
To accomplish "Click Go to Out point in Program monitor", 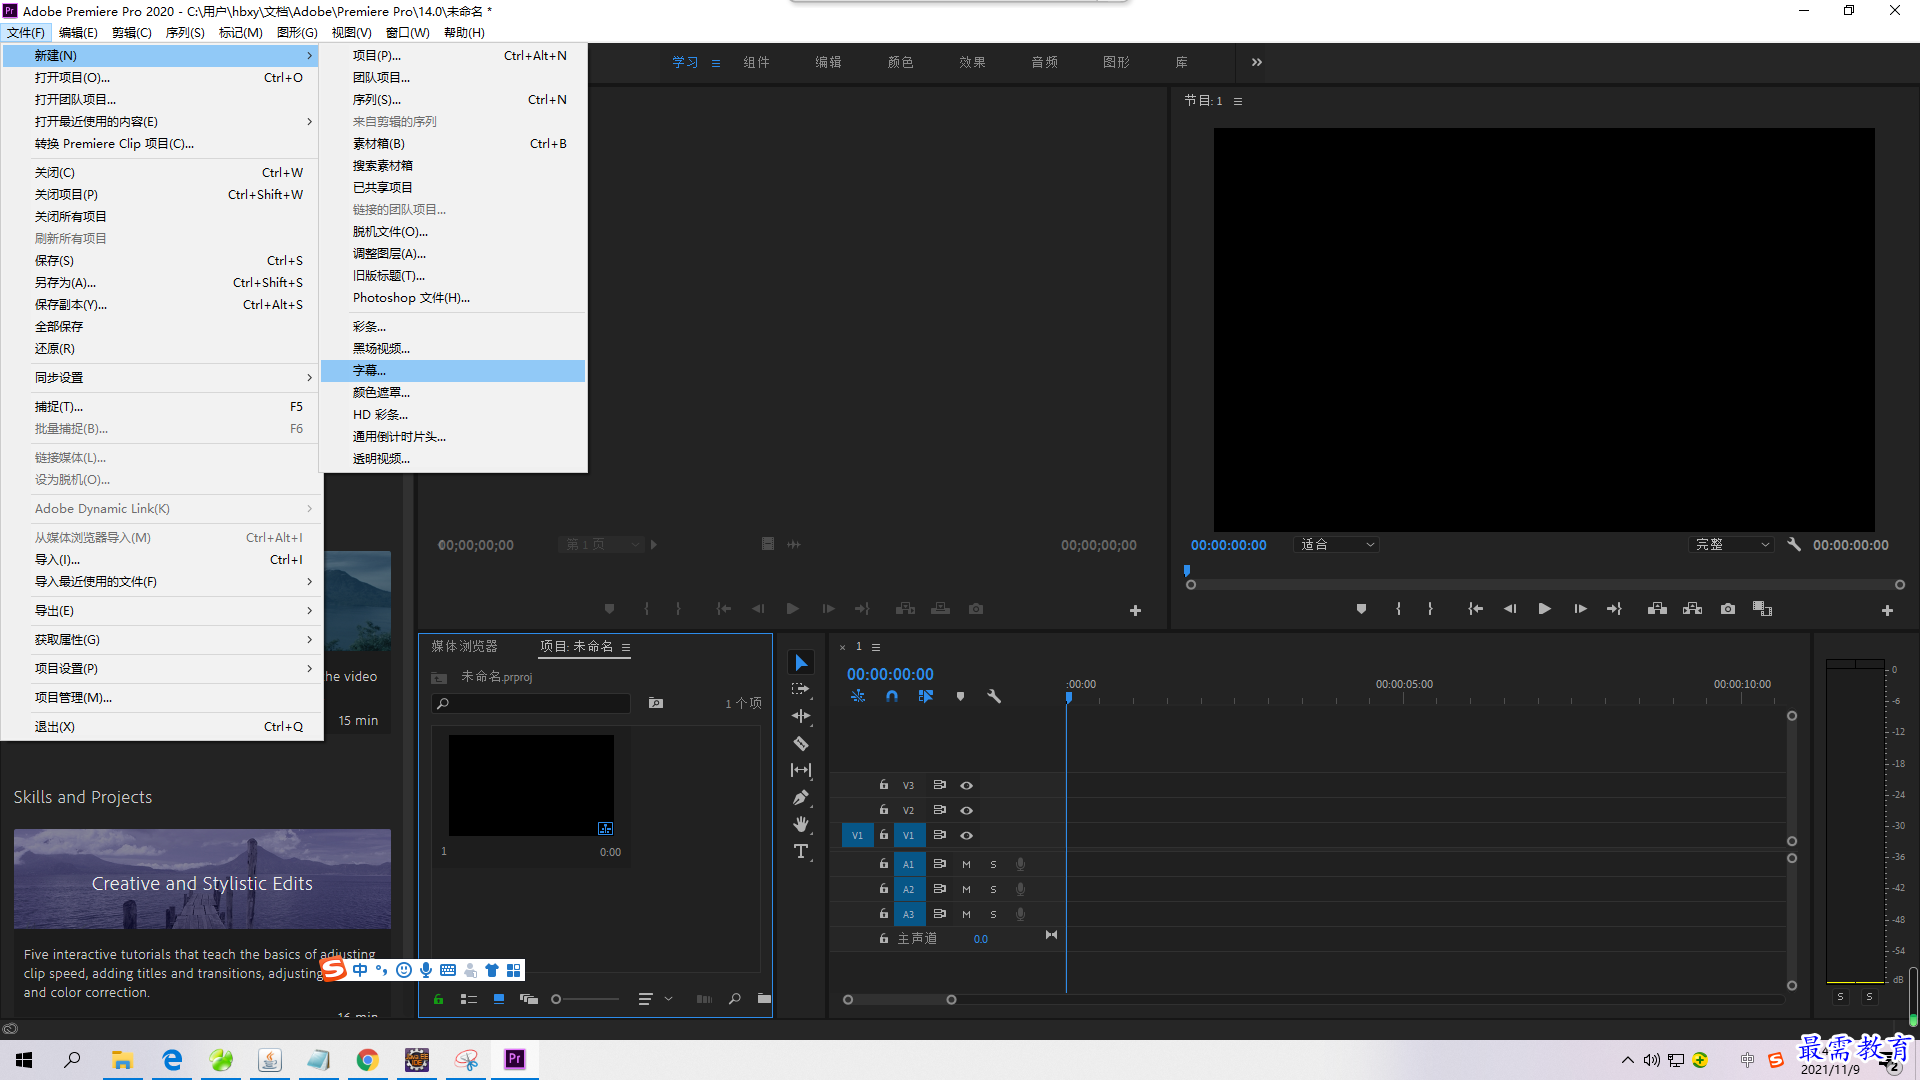I will pos(1614,609).
